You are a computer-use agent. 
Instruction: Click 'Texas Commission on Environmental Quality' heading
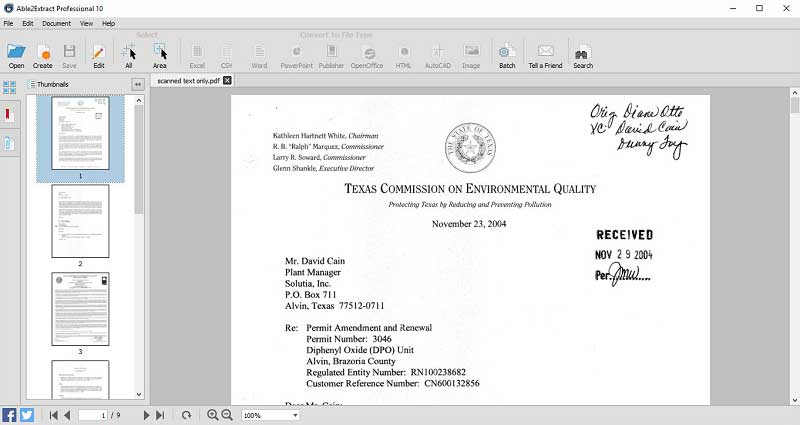[470, 189]
